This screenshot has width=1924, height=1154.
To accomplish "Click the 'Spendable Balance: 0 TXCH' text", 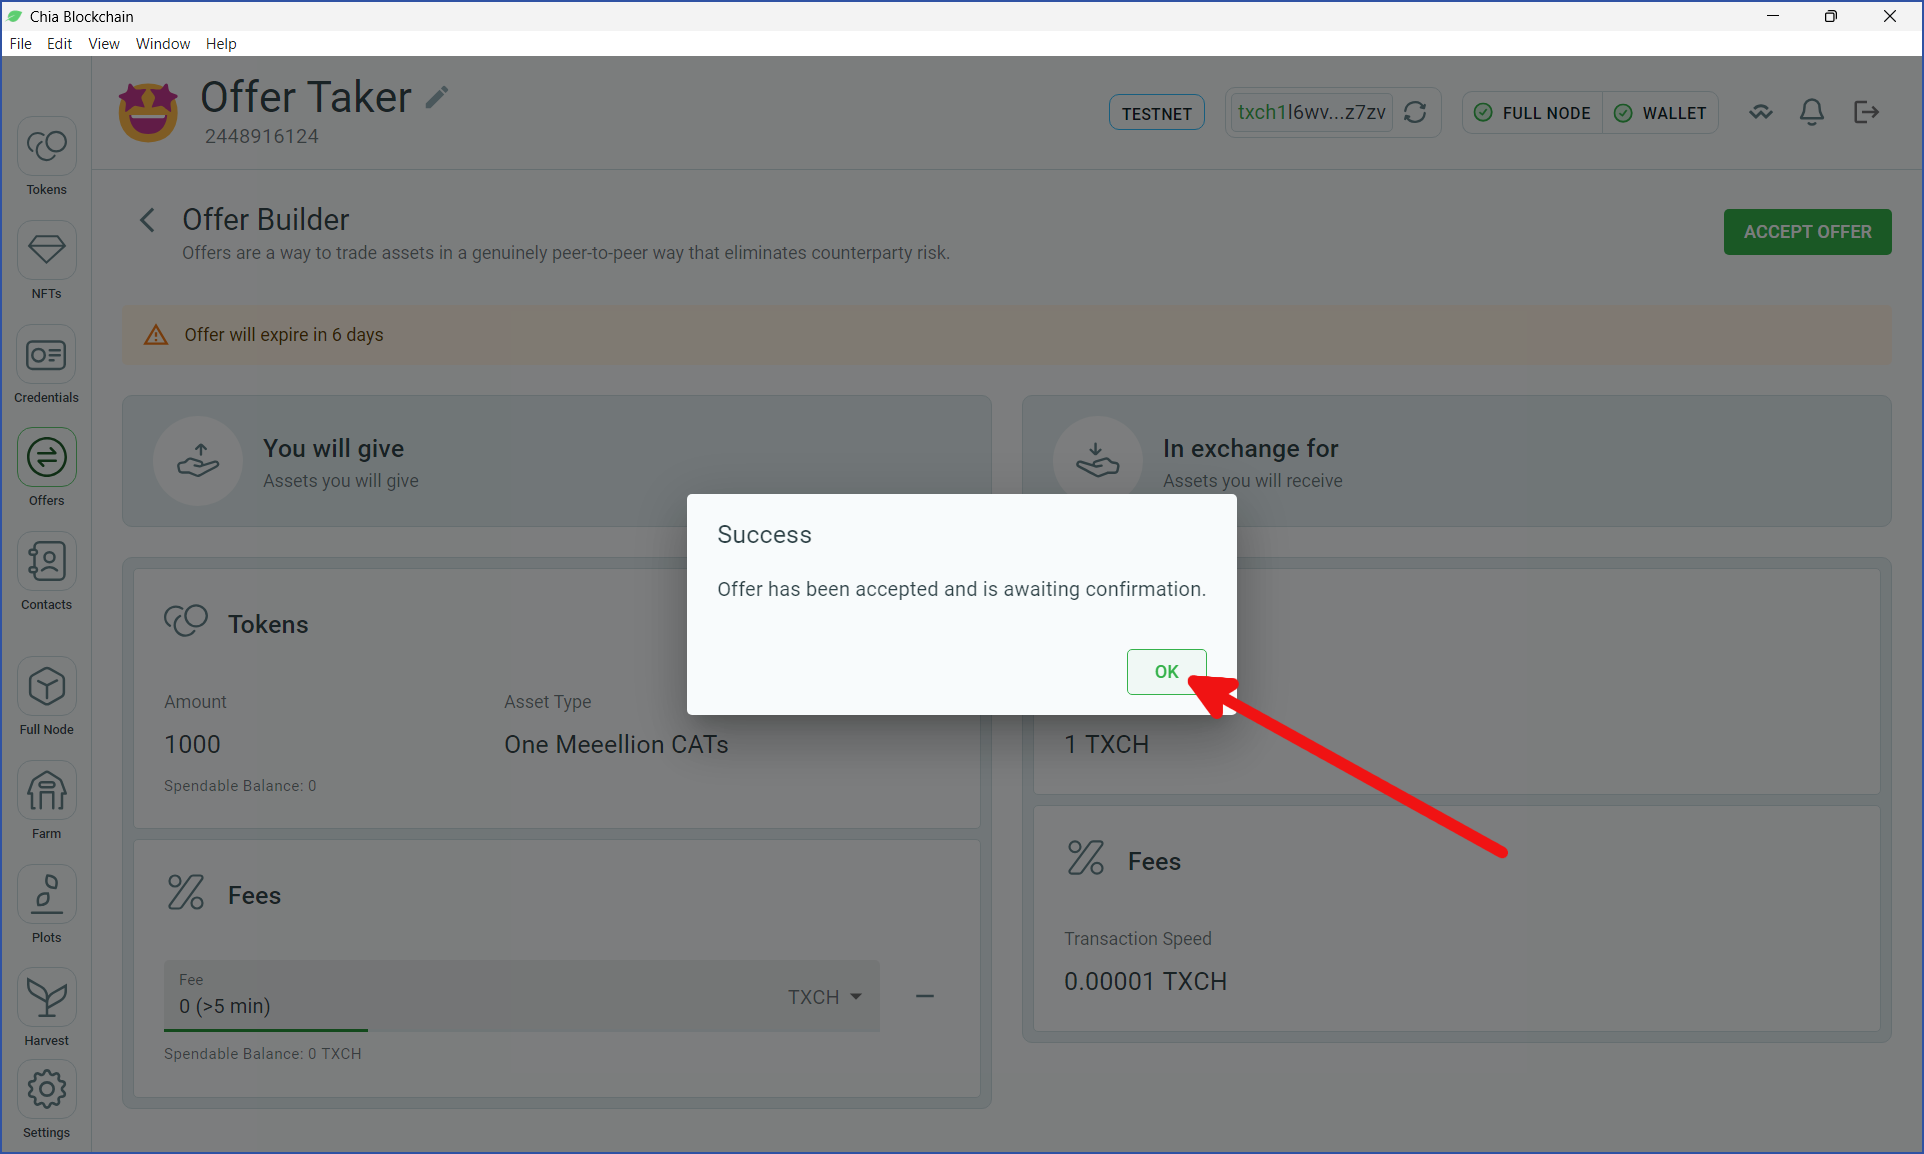I will [263, 1054].
